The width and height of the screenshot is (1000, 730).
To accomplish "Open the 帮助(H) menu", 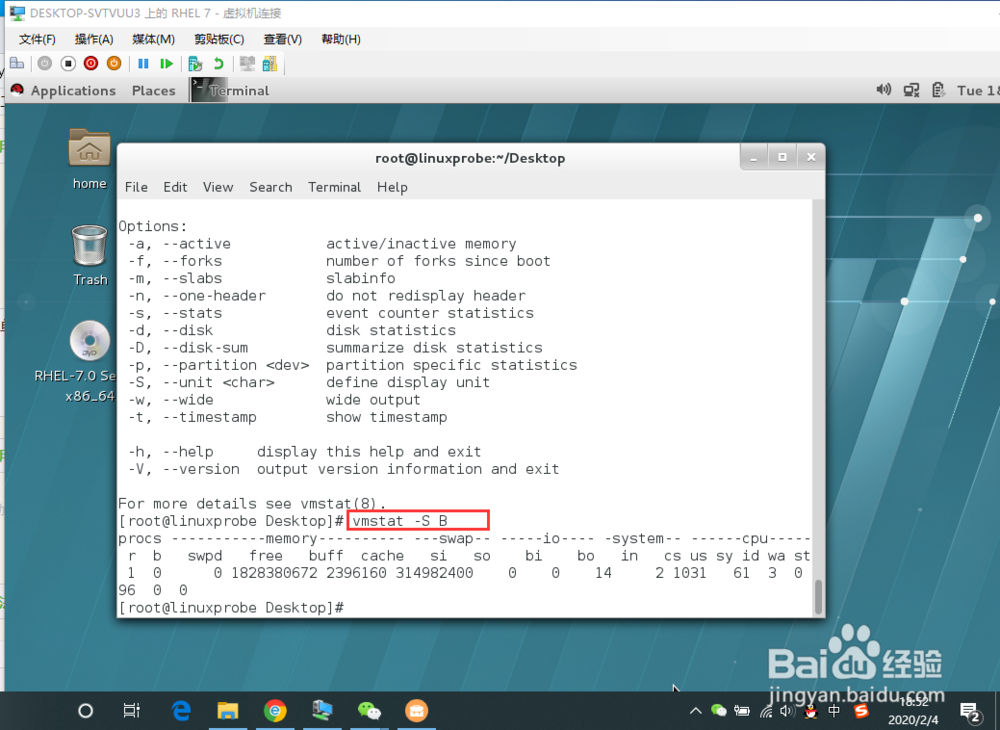I will coord(341,40).
